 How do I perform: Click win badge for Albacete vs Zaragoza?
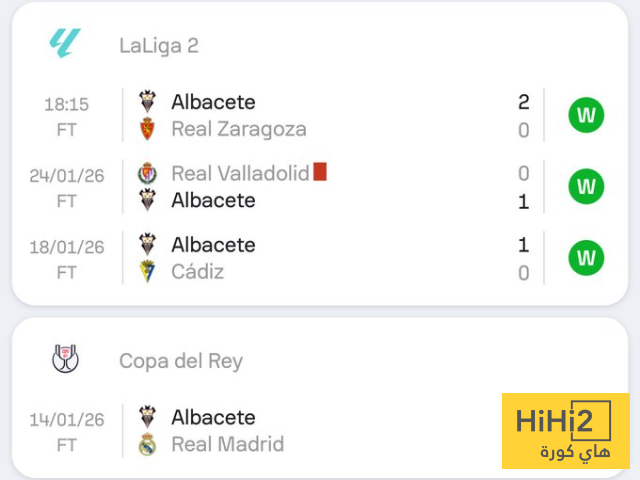click(586, 115)
